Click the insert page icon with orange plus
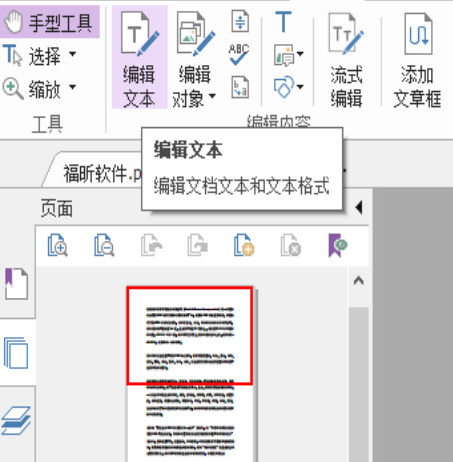Viewport: 453px width, 462px height. pyautogui.click(x=244, y=245)
